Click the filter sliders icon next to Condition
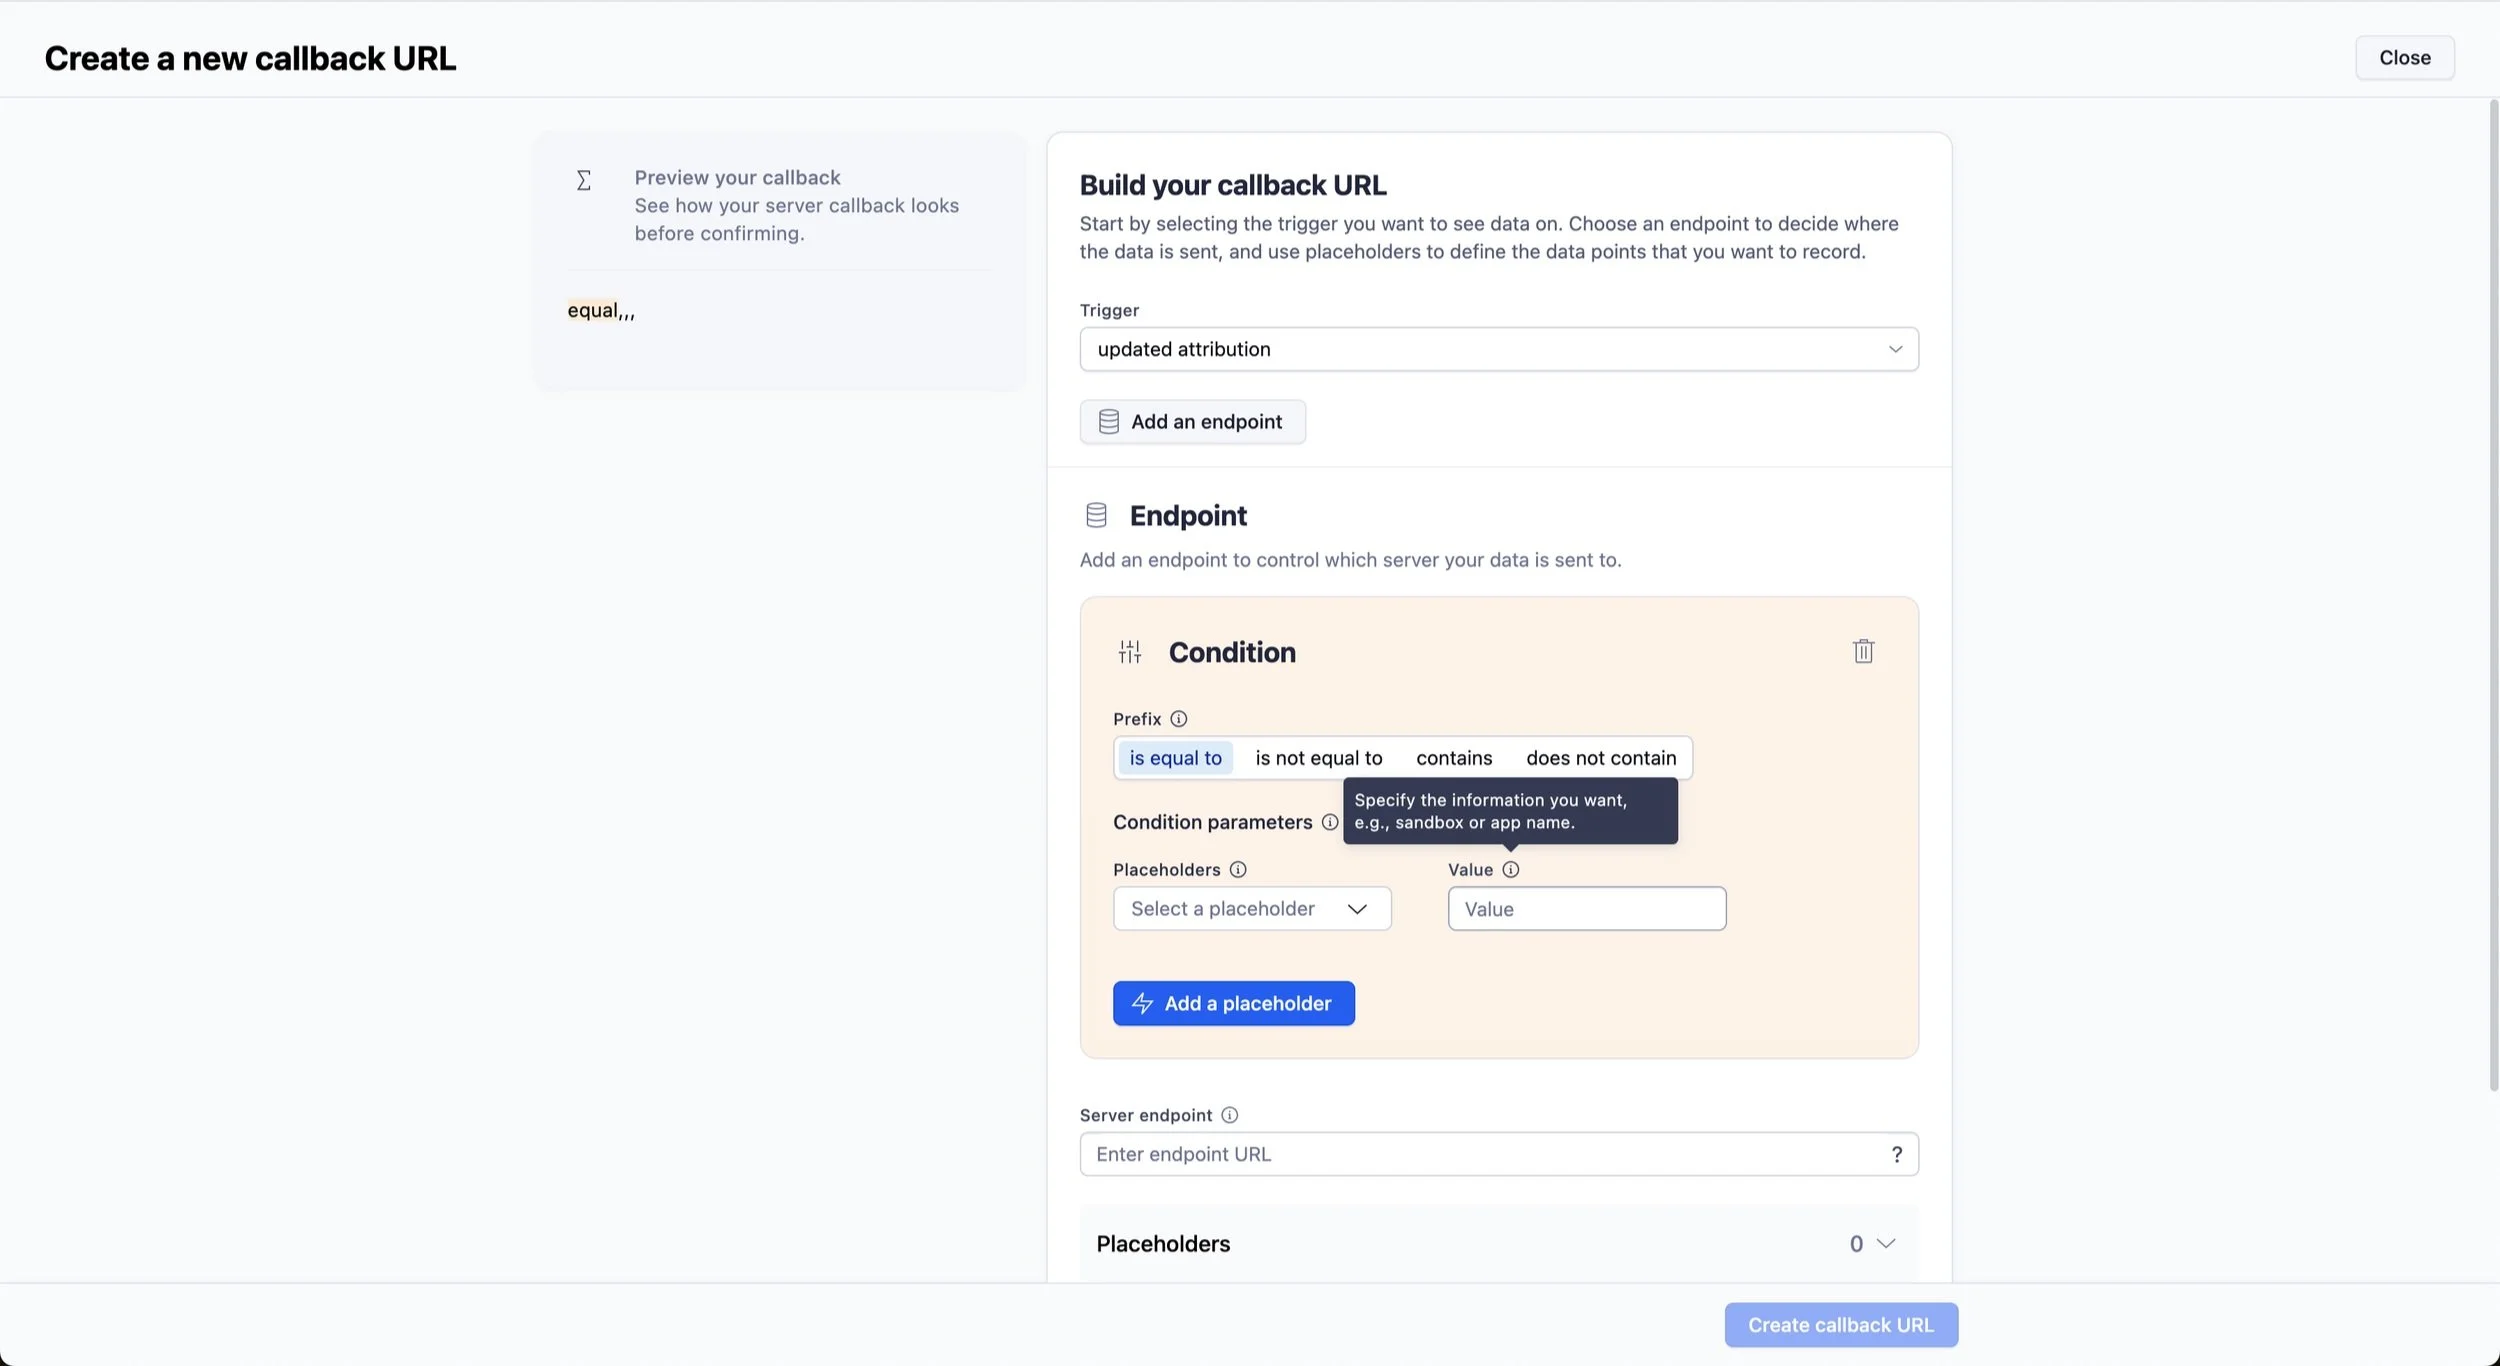Image resolution: width=2500 pixels, height=1366 pixels. (1129, 651)
